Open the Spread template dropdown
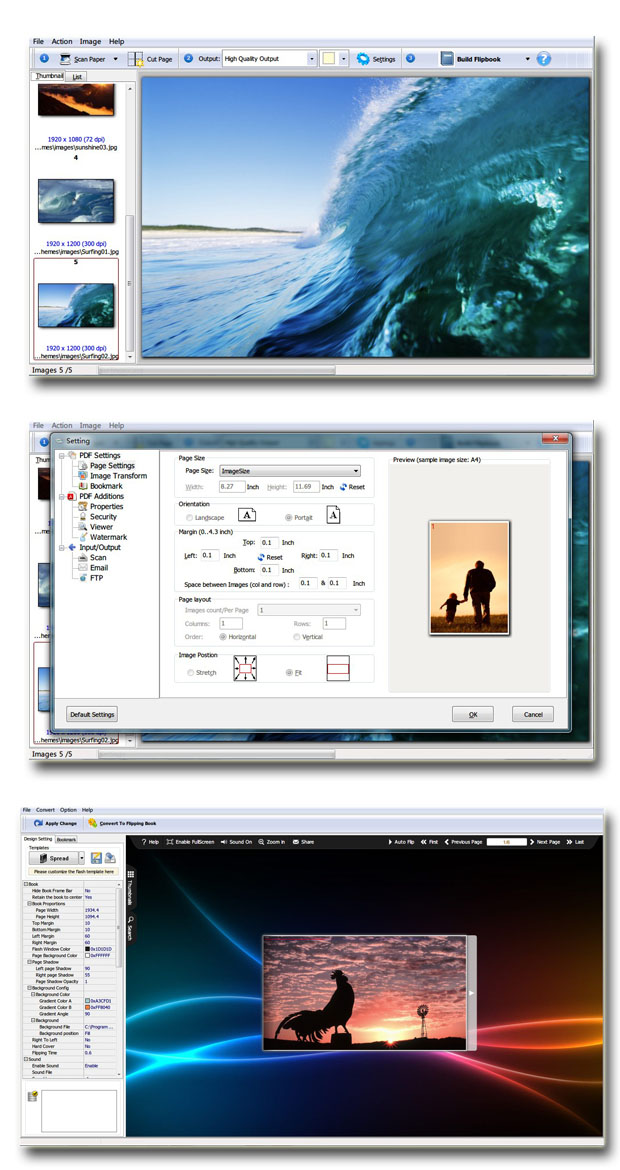 (x=82, y=858)
